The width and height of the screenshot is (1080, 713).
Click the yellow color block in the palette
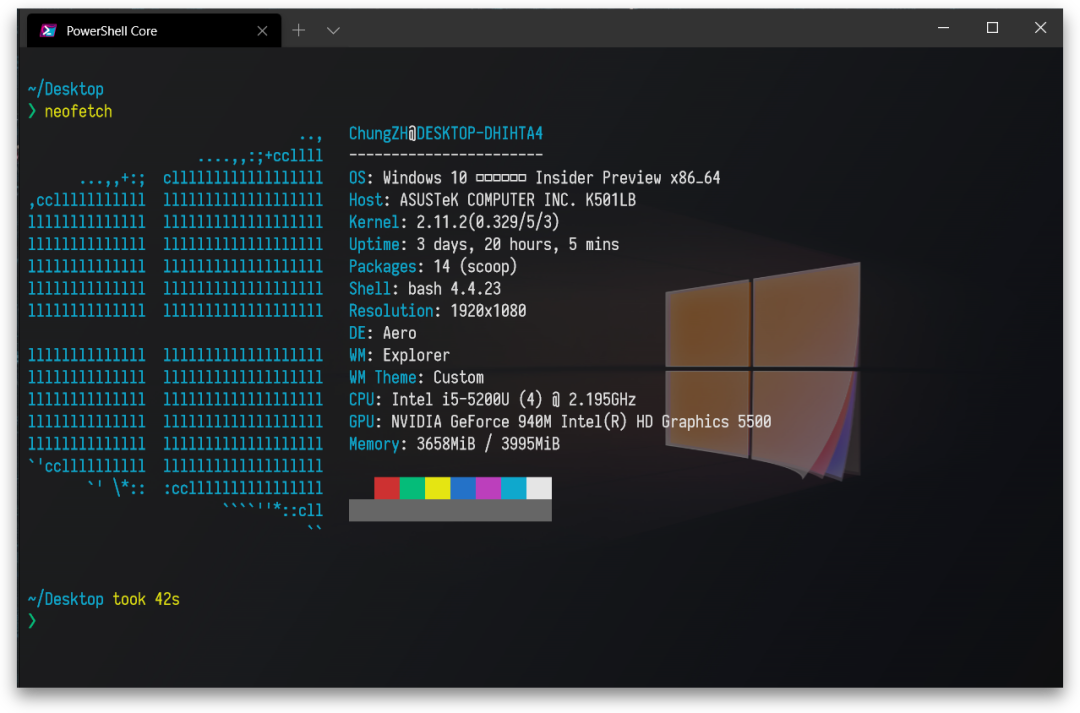click(x=437, y=488)
